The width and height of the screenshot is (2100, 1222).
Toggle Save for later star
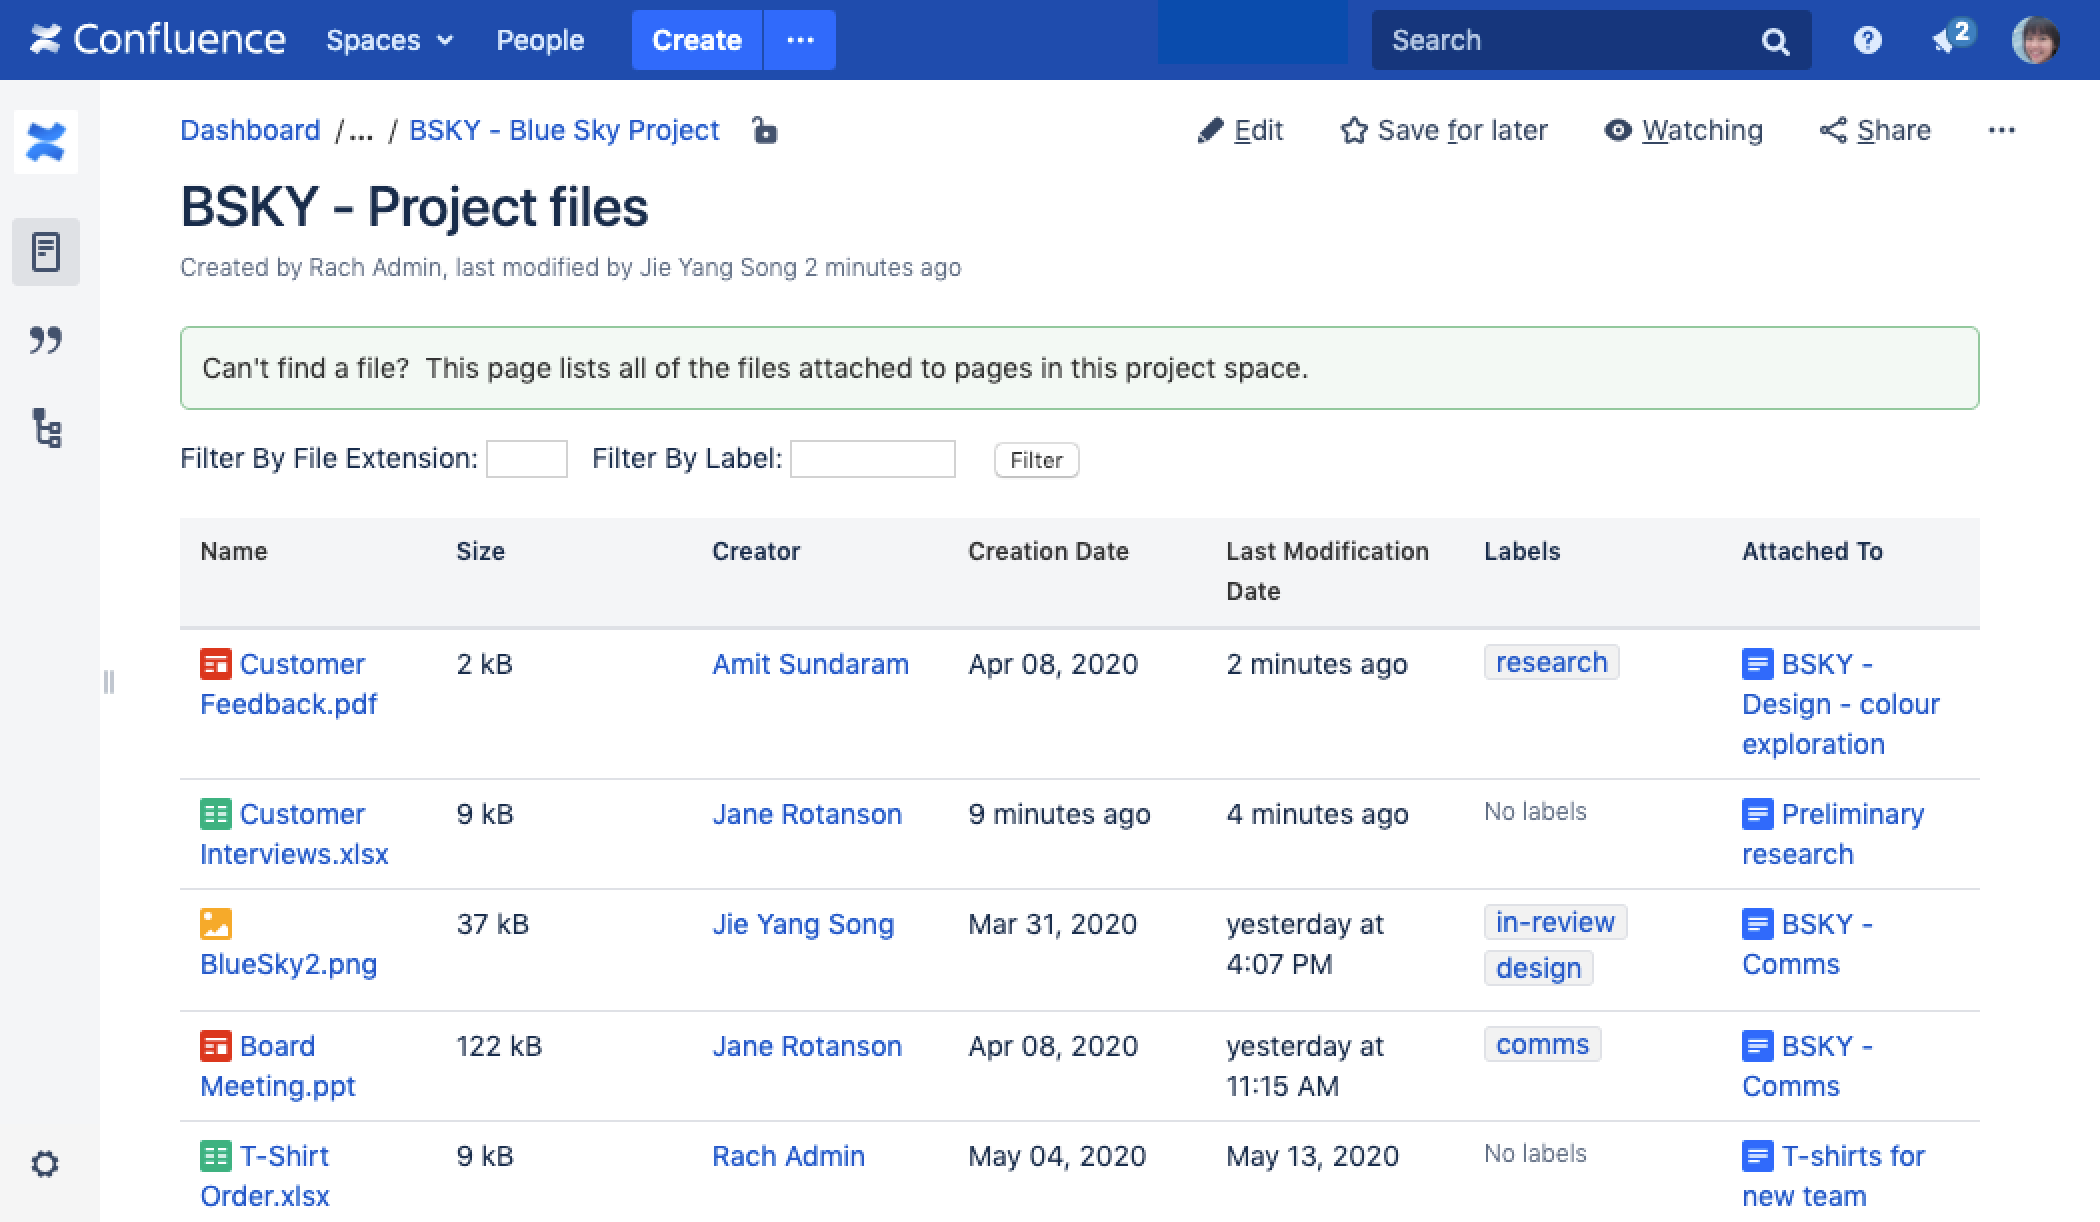(1444, 131)
